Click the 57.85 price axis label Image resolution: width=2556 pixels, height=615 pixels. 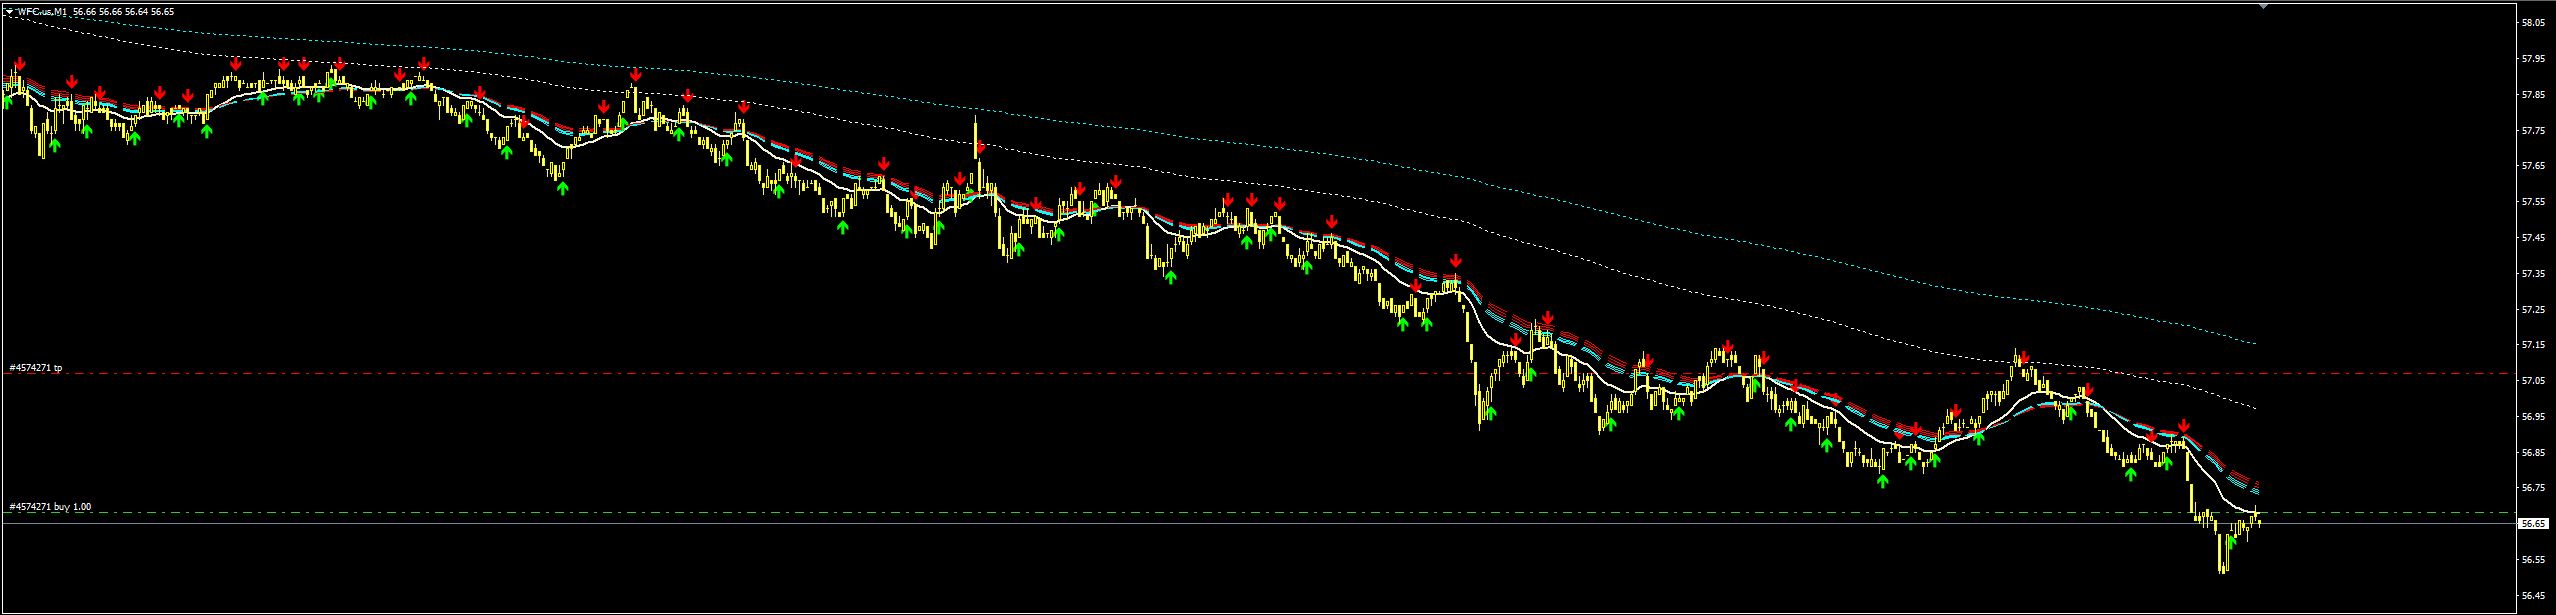[x=2532, y=94]
